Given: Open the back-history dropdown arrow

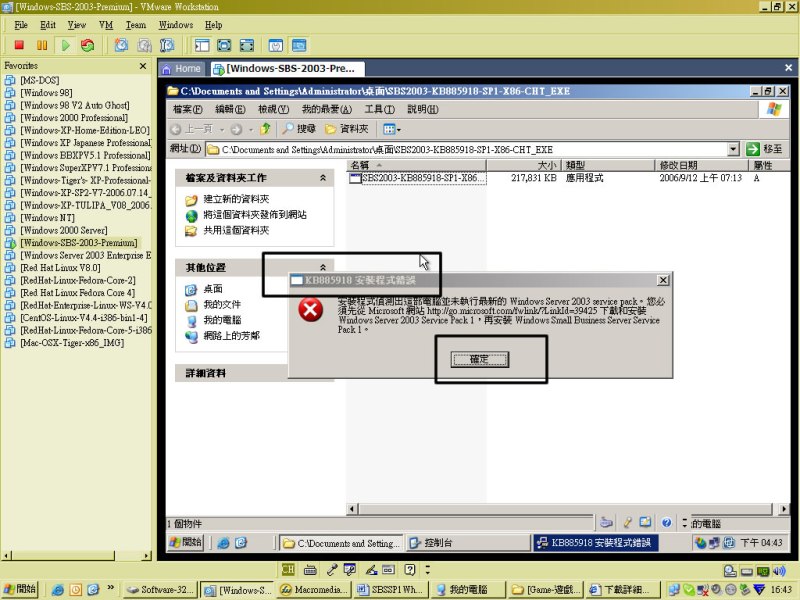Looking at the screenshot, I should [221, 130].
